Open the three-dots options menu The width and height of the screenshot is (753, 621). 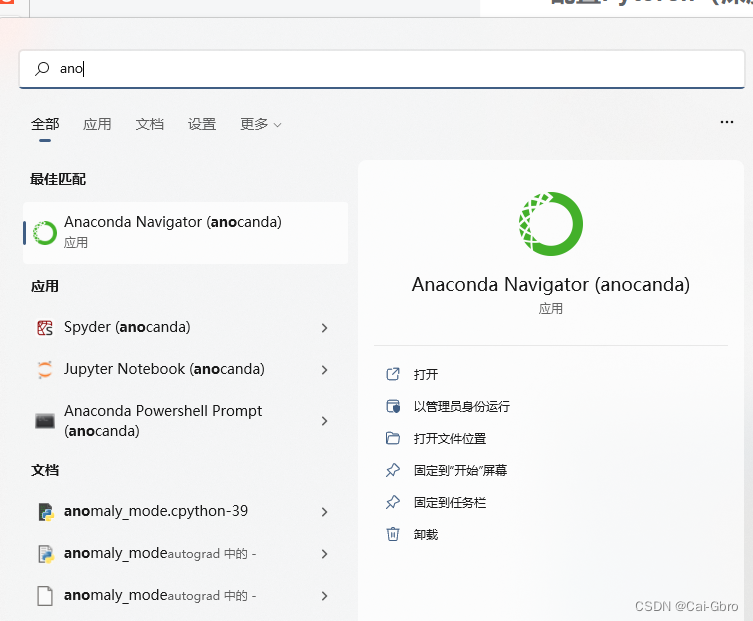point(727,122)
